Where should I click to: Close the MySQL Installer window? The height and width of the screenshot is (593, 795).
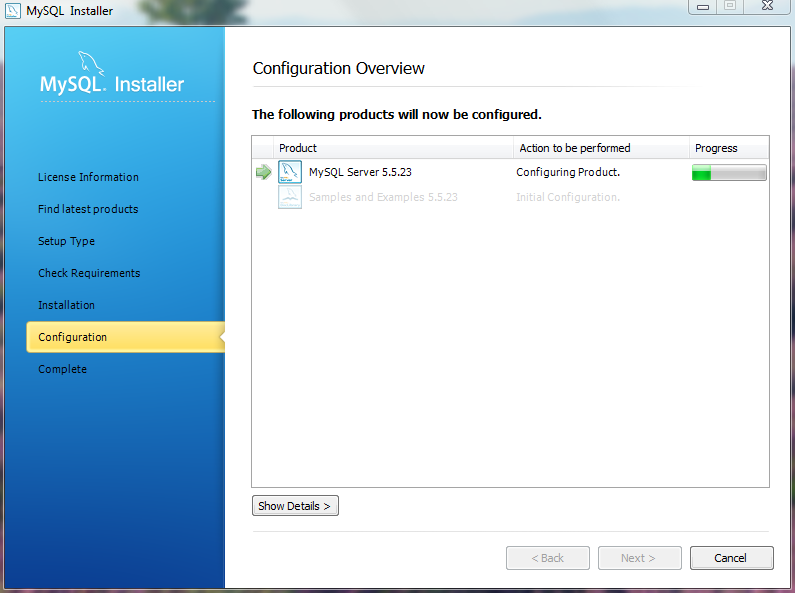coord(767,6)
